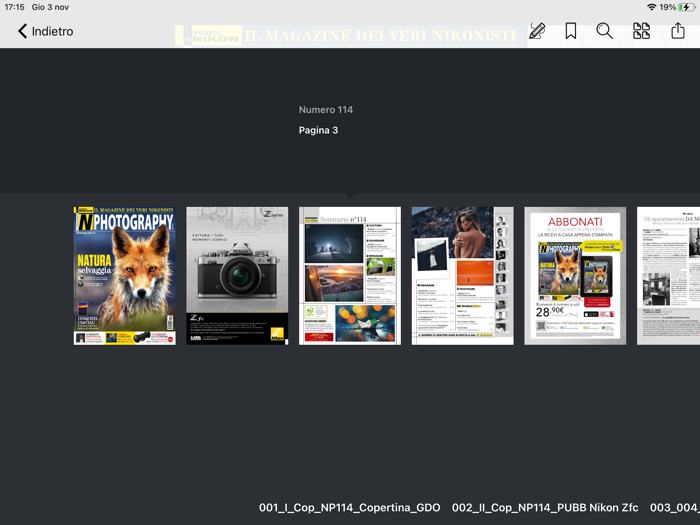Select the 'Numero 114' label
700x525 pixels.
tap(326, 110)
